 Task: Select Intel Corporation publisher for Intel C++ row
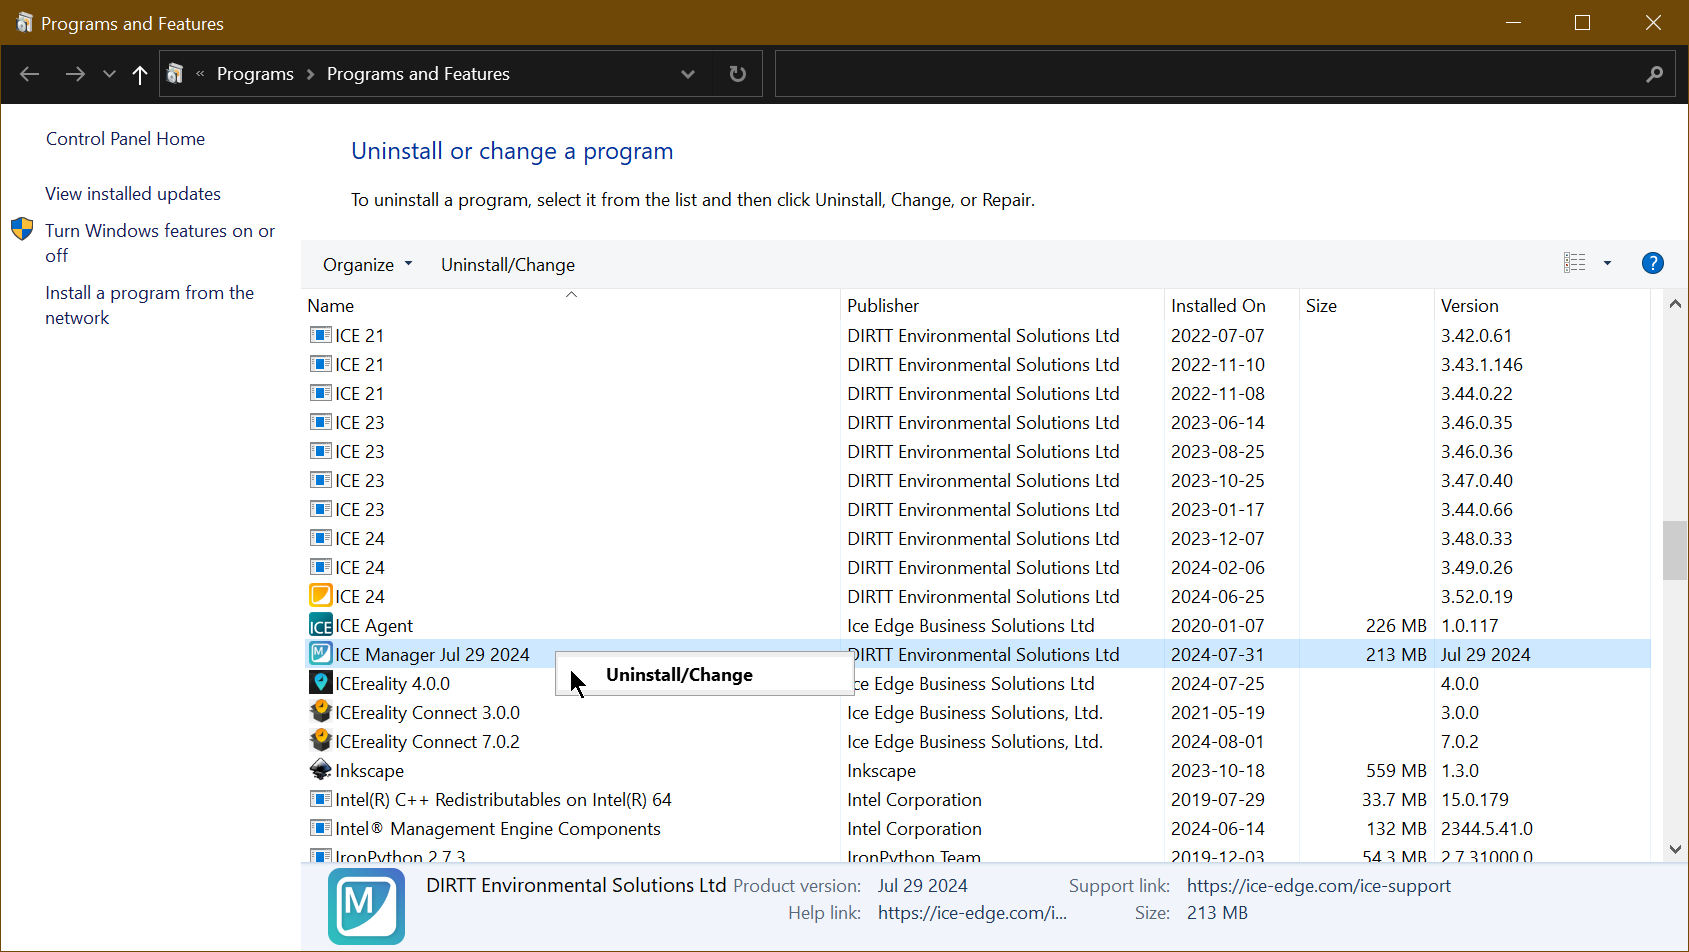pos(914,800)
